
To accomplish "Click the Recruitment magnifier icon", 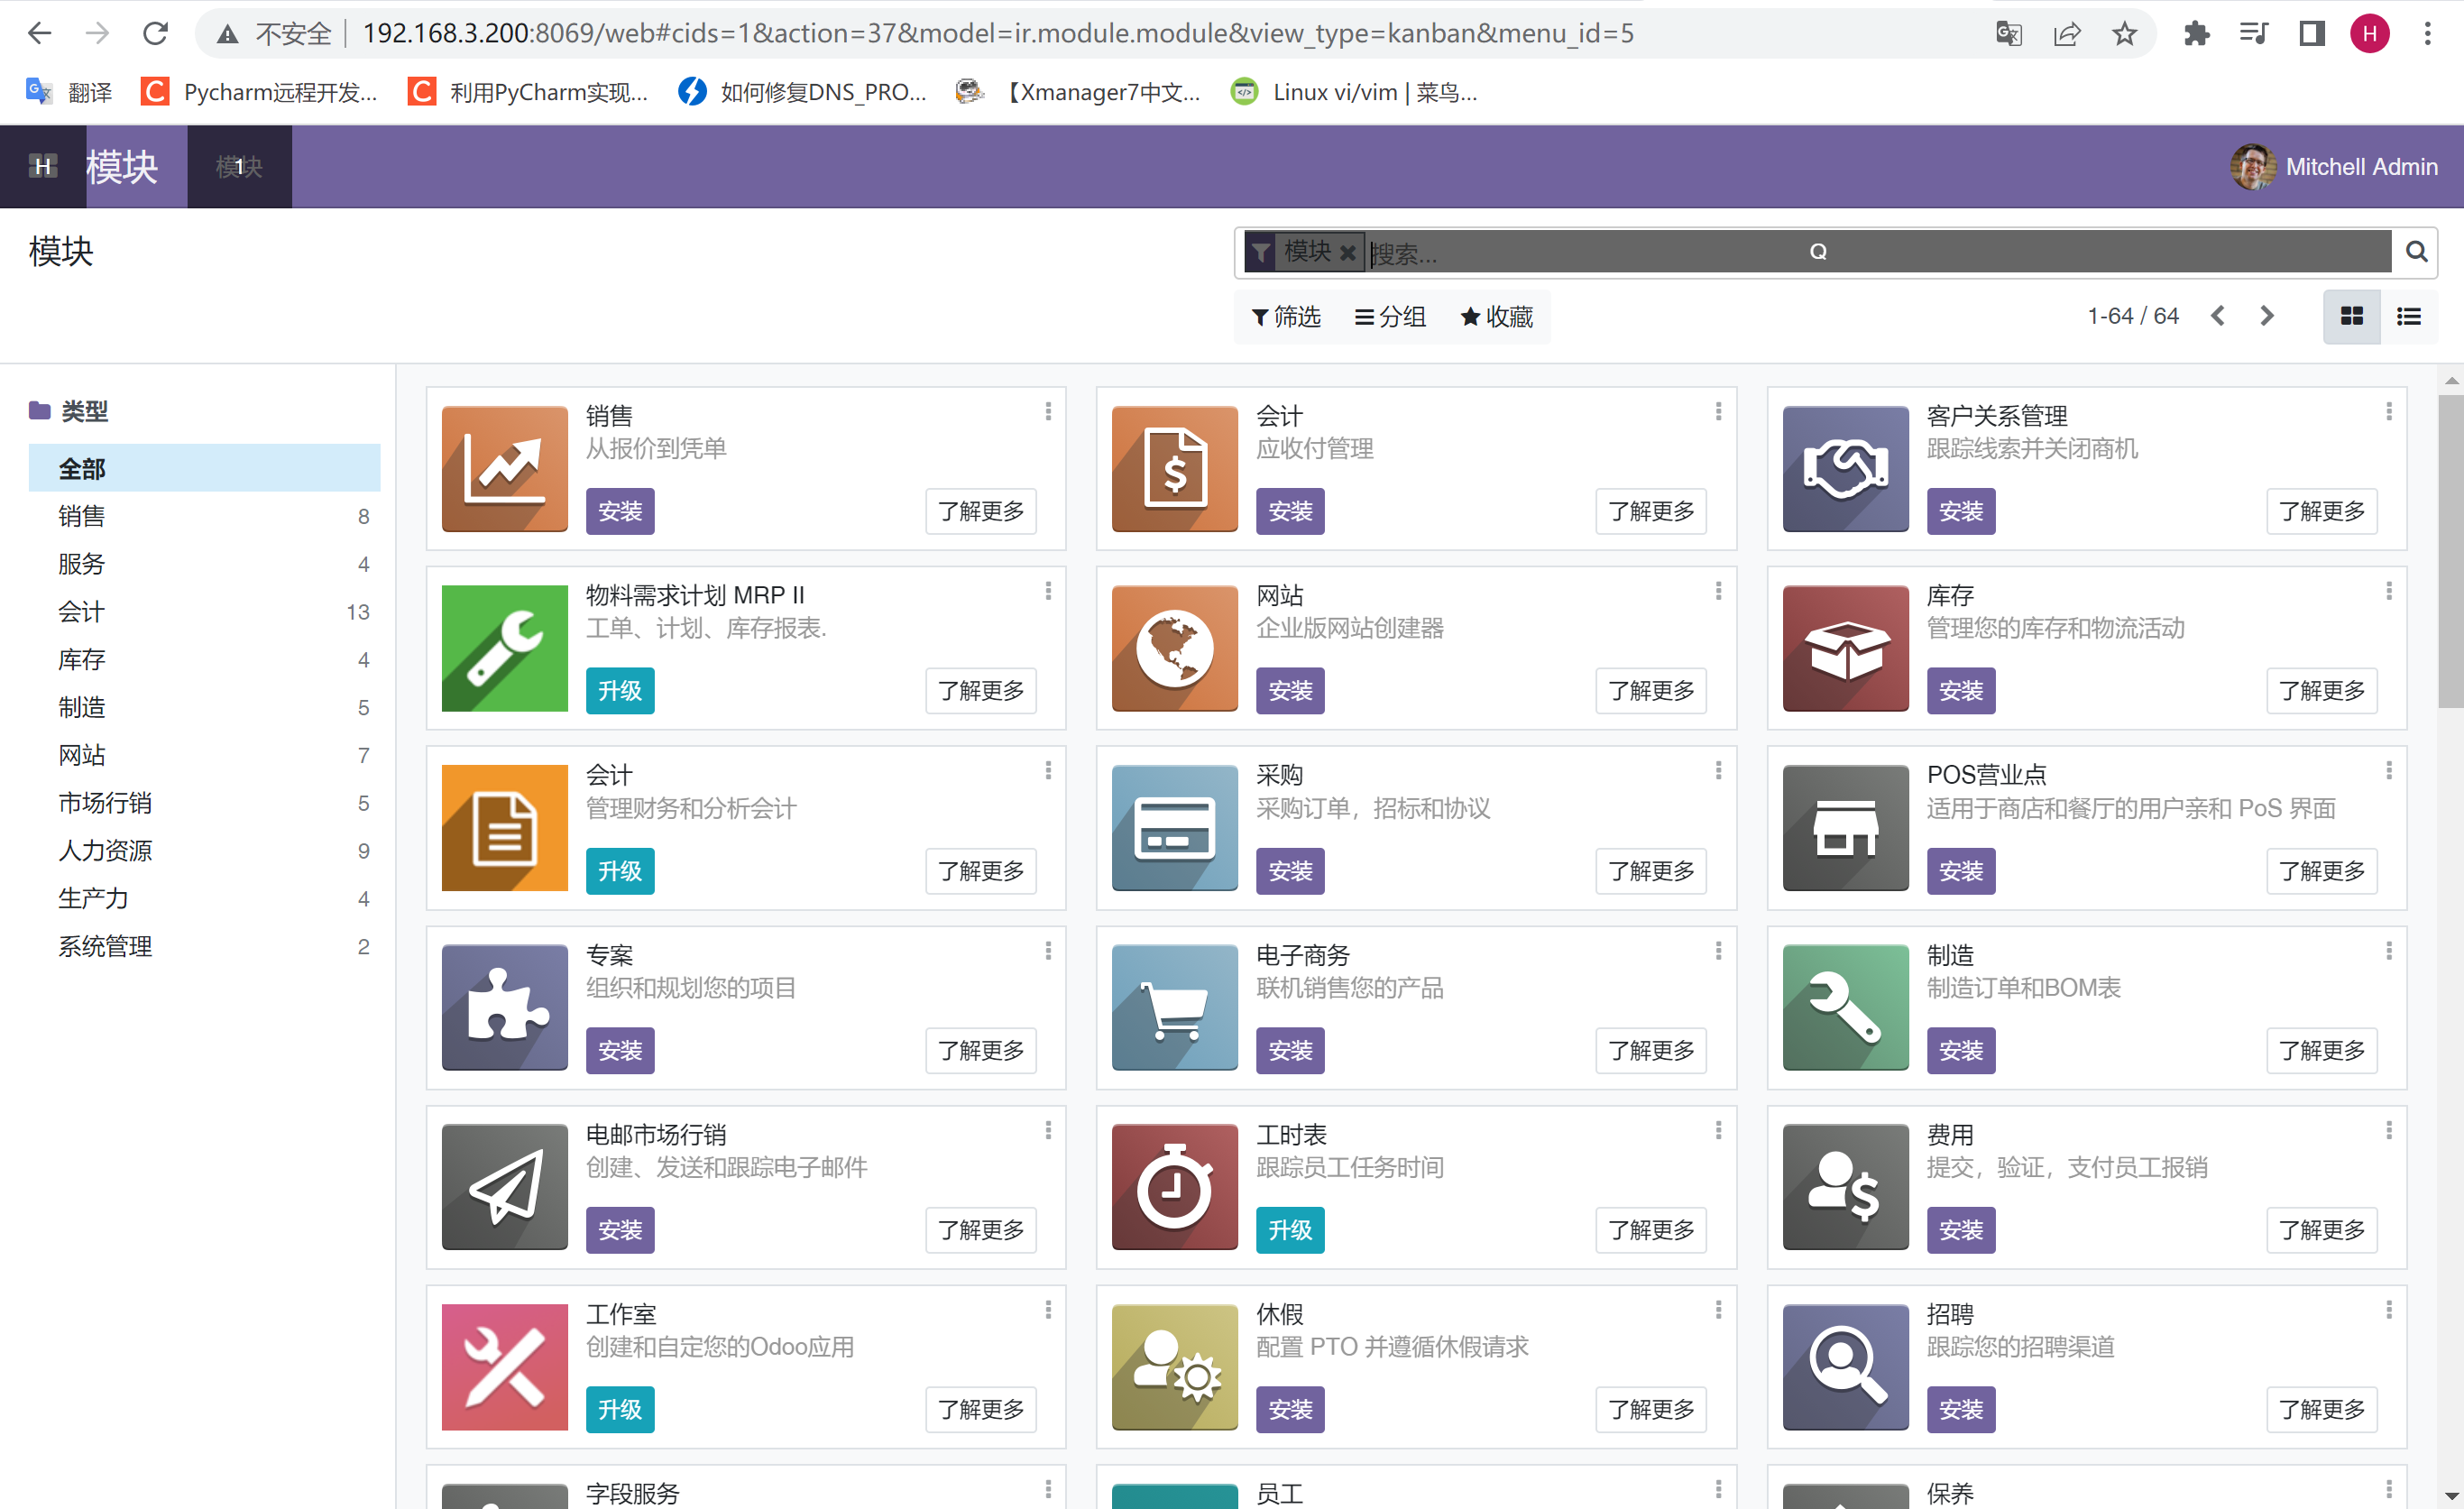I will tap(1845, 1367).
